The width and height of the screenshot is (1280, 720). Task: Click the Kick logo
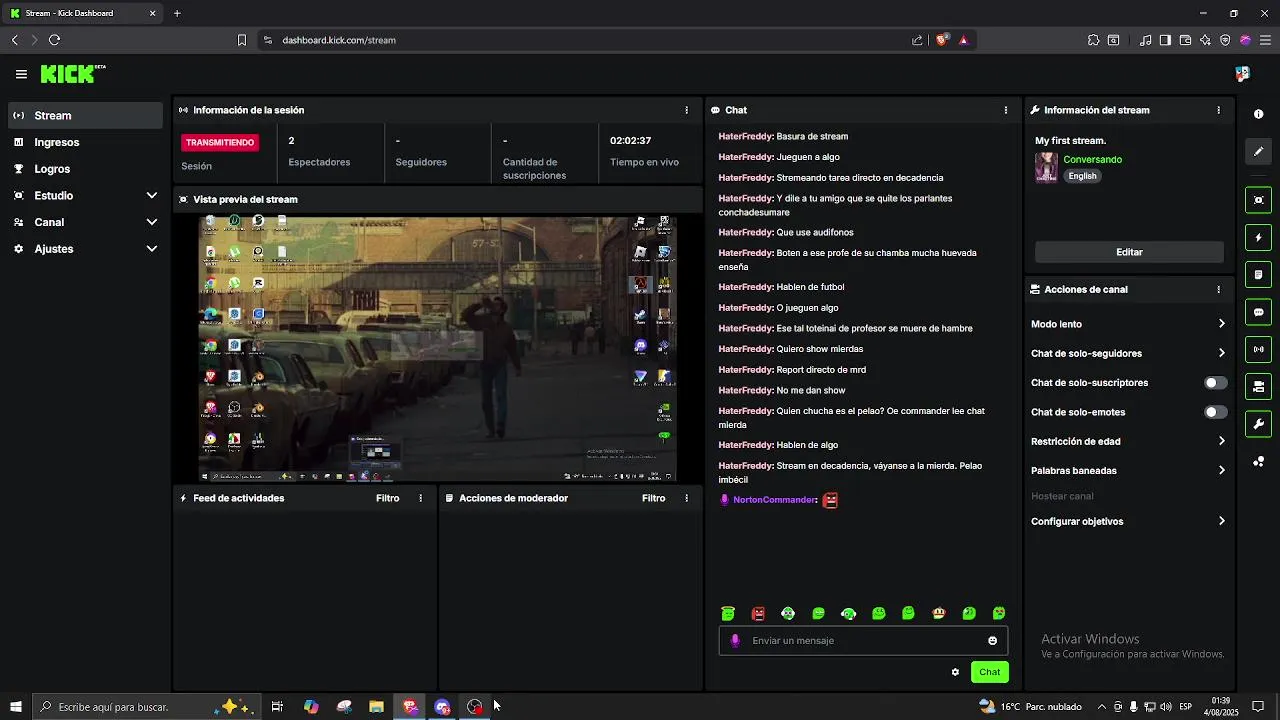(x=72, y=74)
